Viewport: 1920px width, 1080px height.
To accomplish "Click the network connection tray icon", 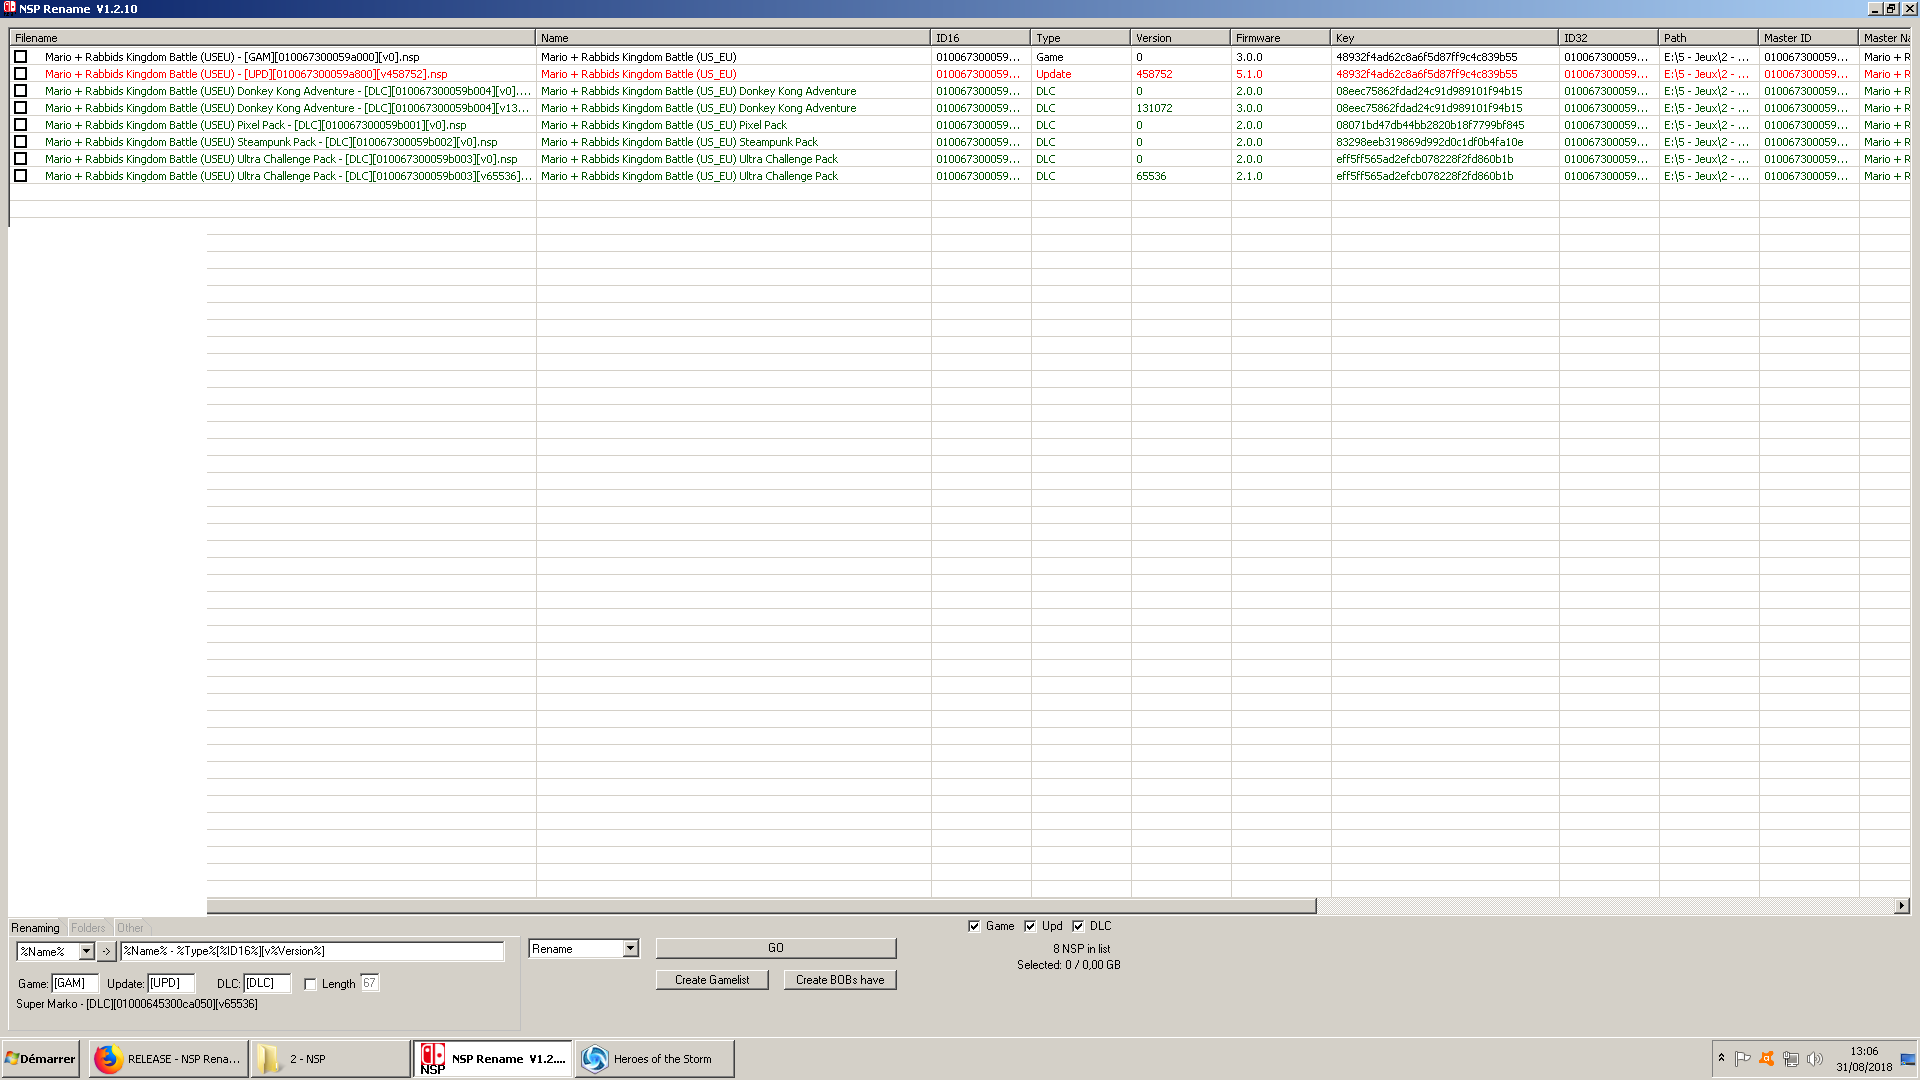I will (x=1790, y=1059).
